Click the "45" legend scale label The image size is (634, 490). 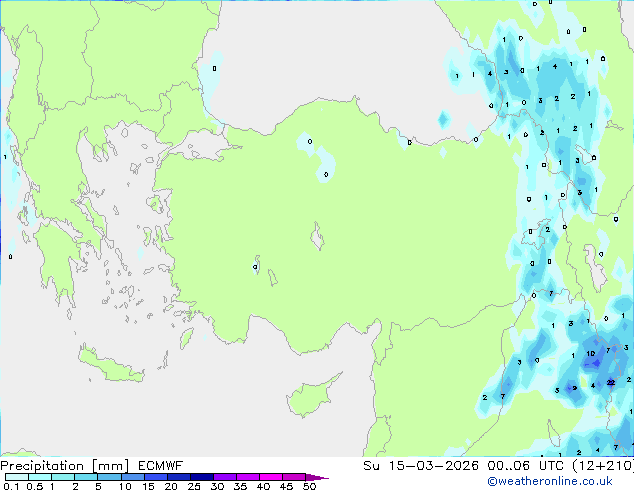coord(286,486)
